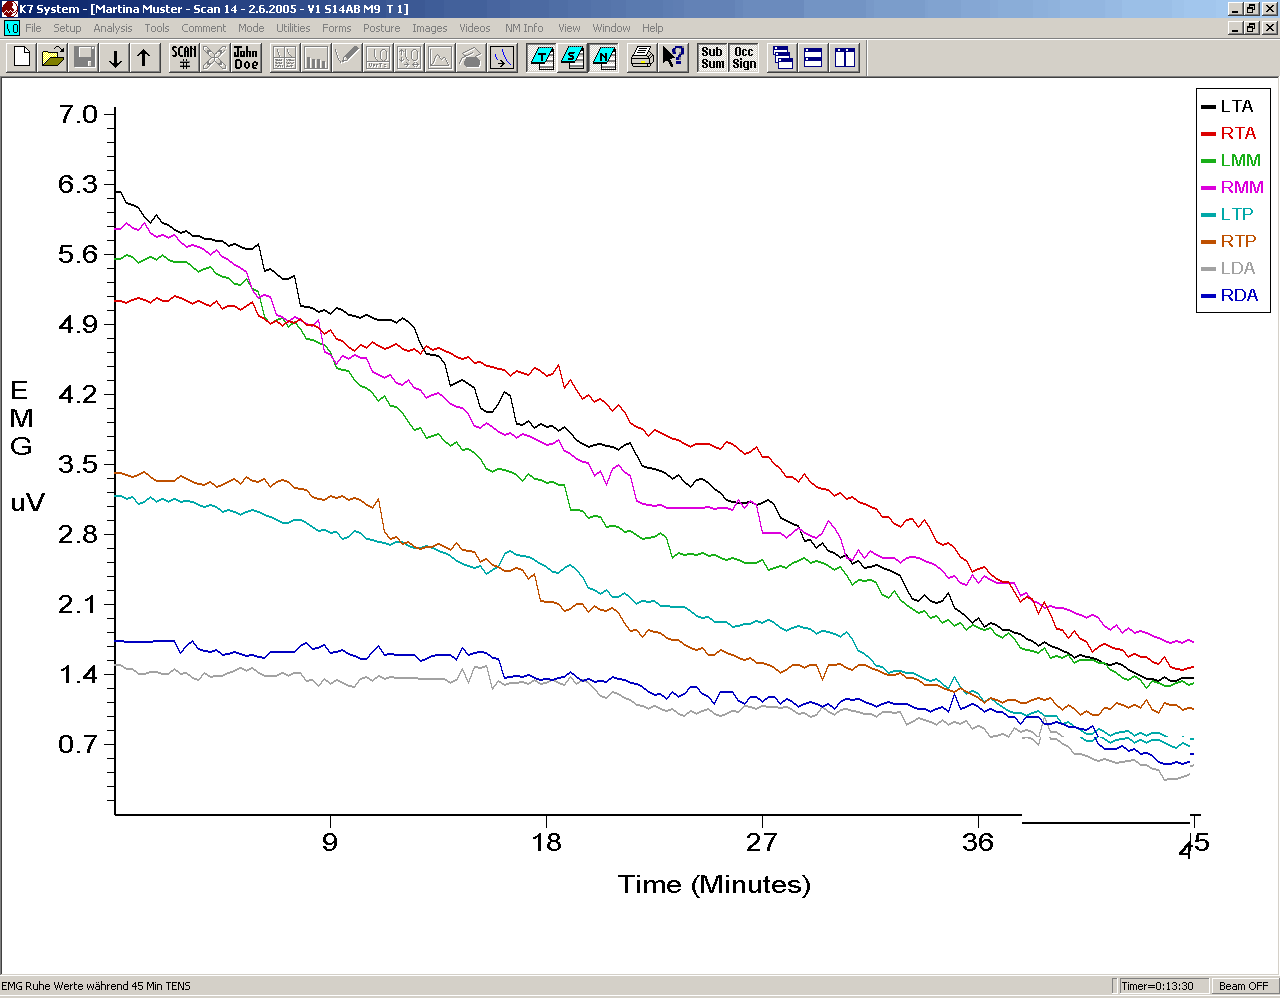Toggle the S sheet toolbar button
Screen dimensions: 1280x998
[573, 58]
